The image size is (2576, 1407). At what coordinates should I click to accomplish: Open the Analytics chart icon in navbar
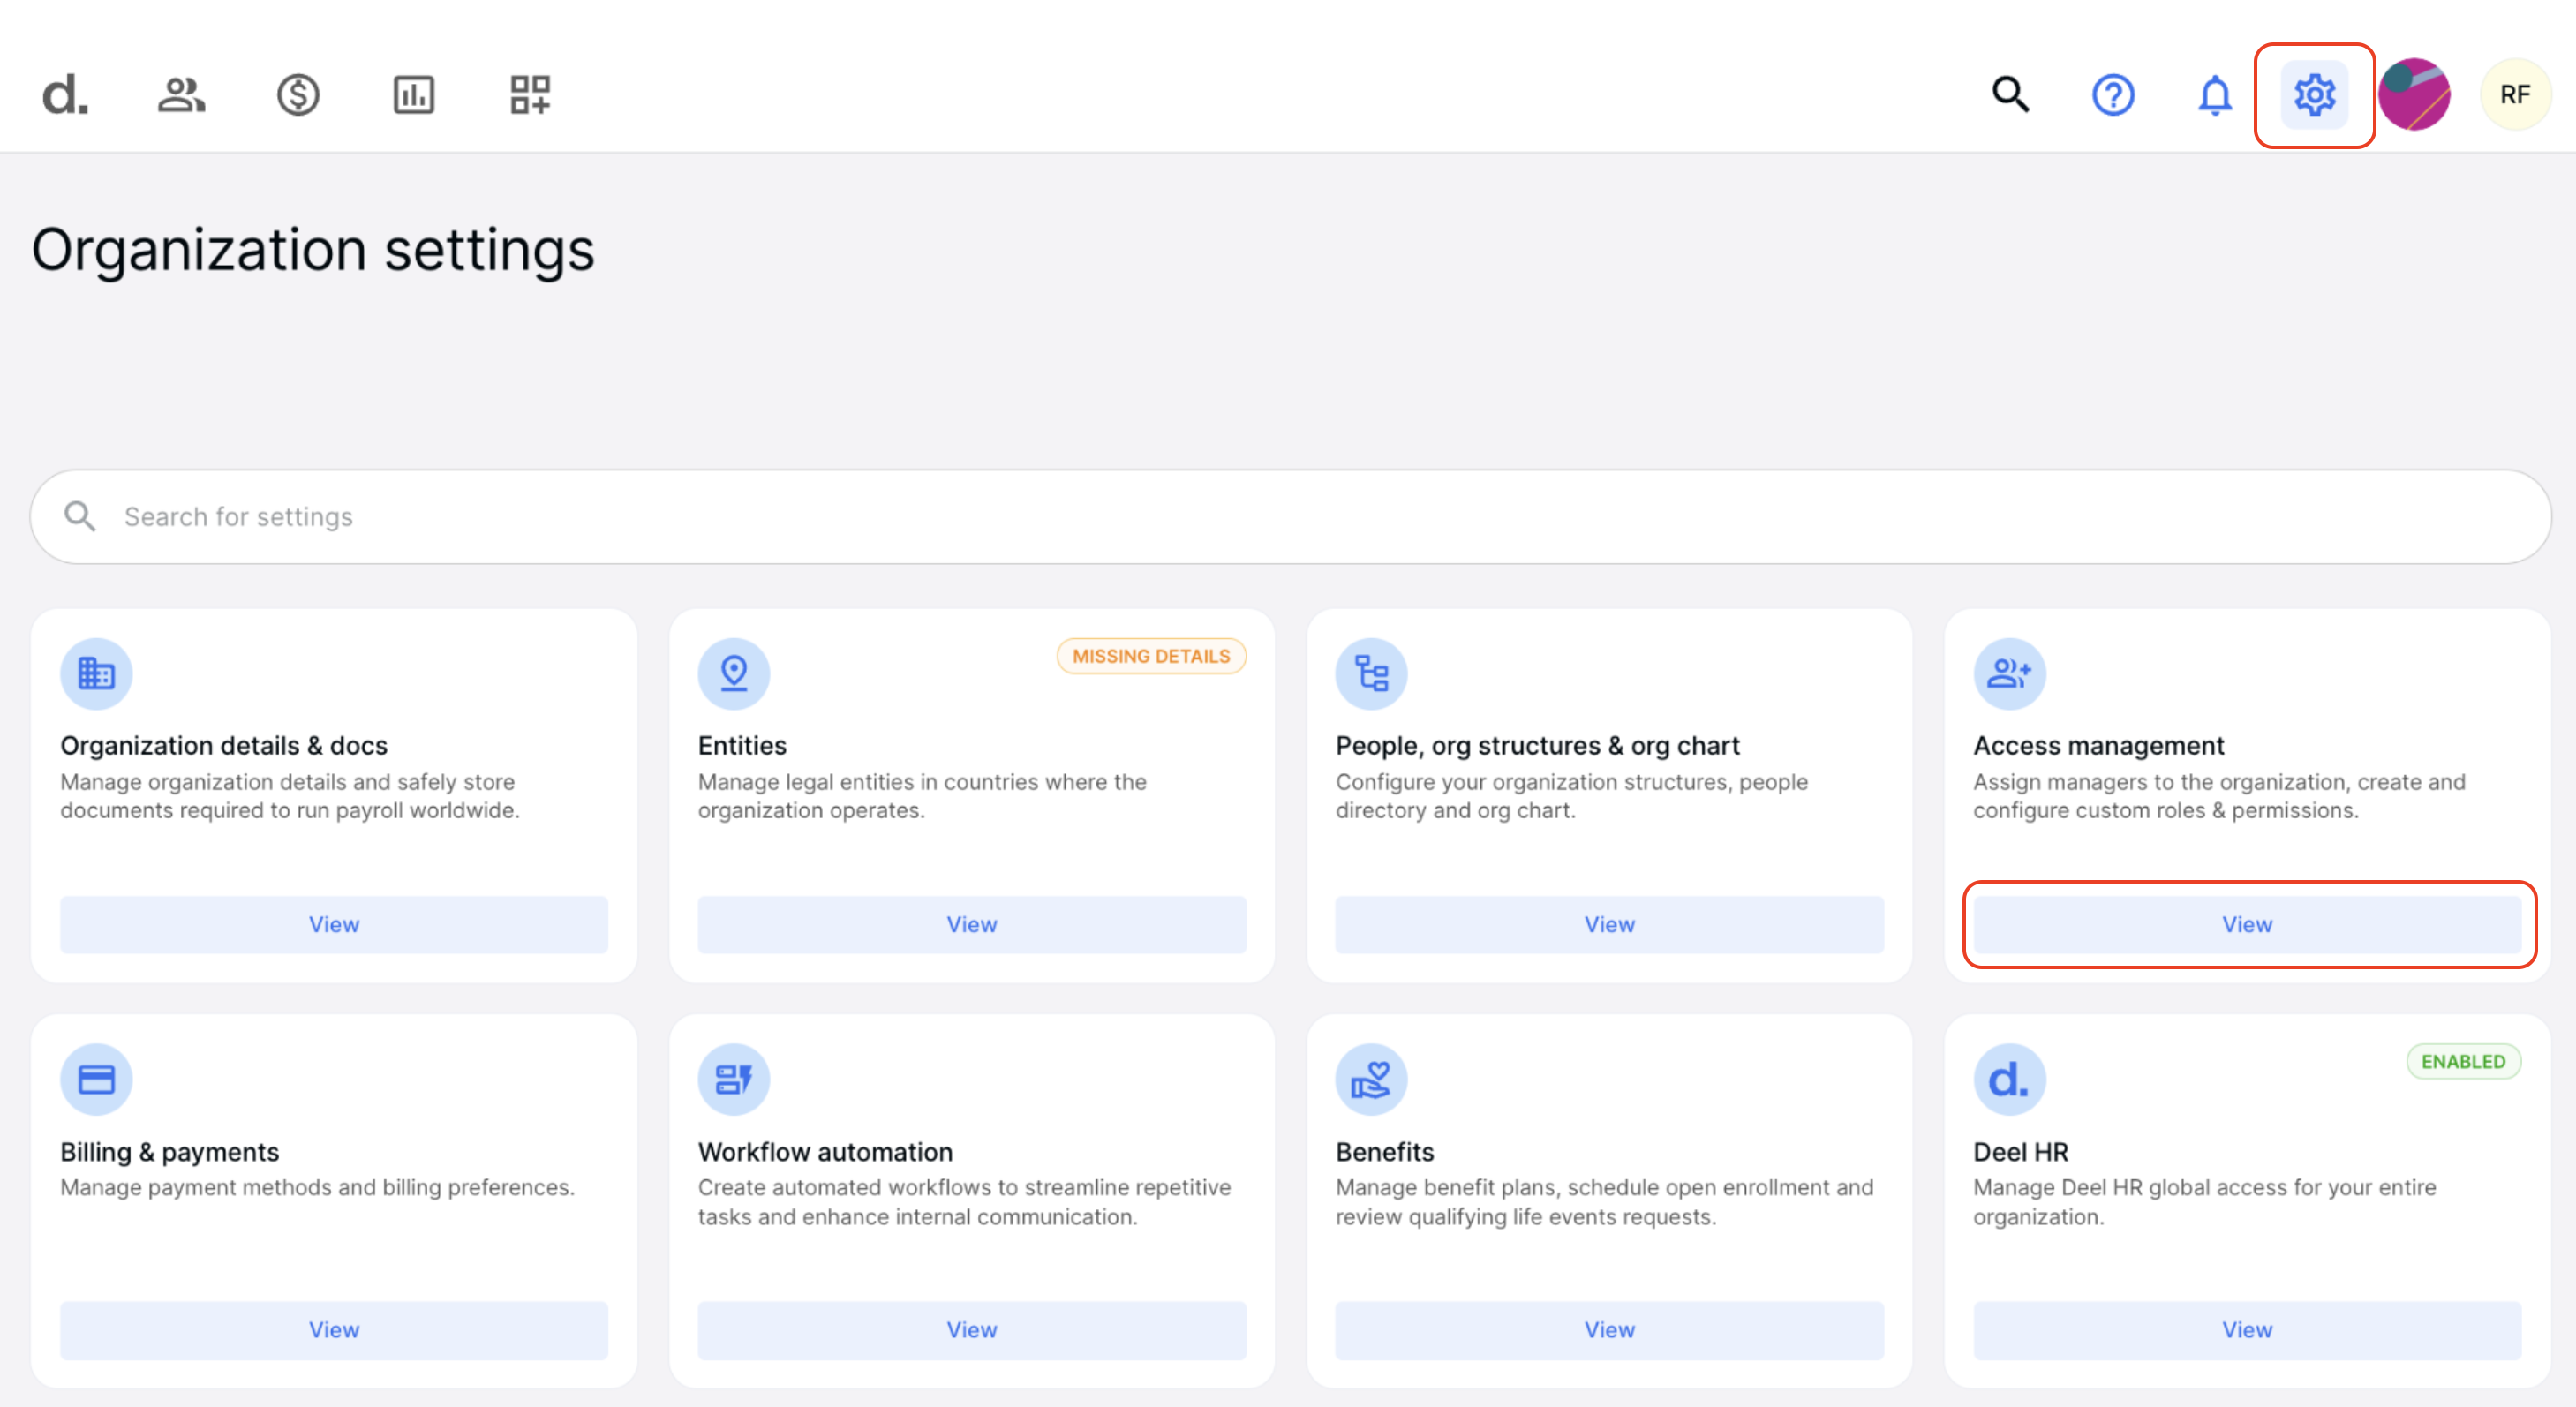coord(413,95)
